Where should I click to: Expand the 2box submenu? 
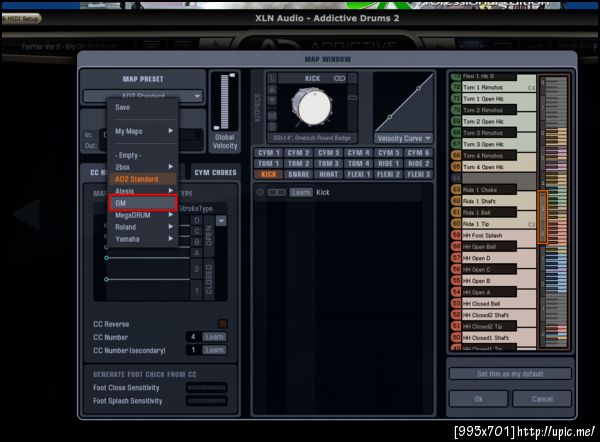pyautogui.click(x=142, y=167)
